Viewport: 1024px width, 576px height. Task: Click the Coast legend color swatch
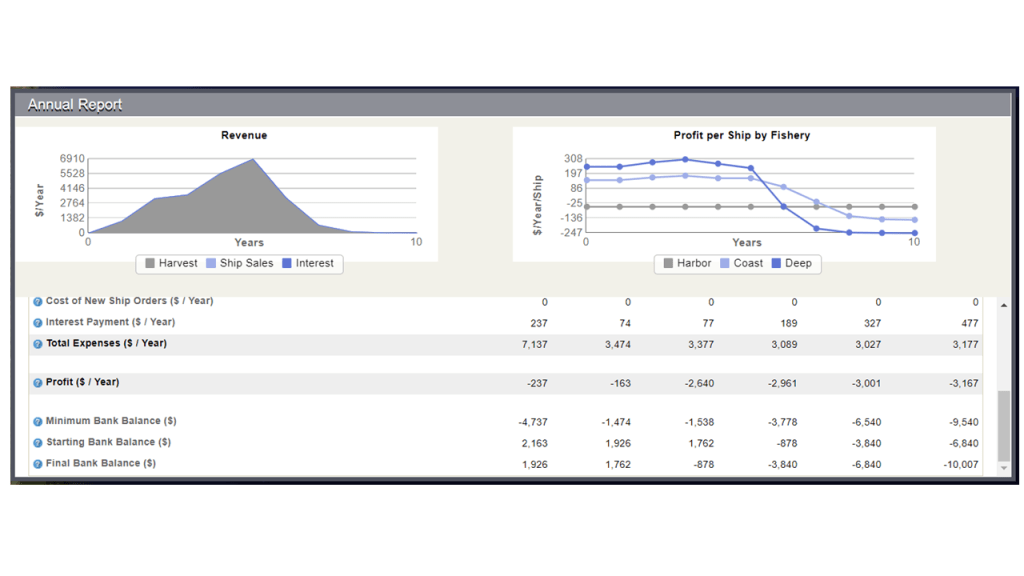[725, 263]
